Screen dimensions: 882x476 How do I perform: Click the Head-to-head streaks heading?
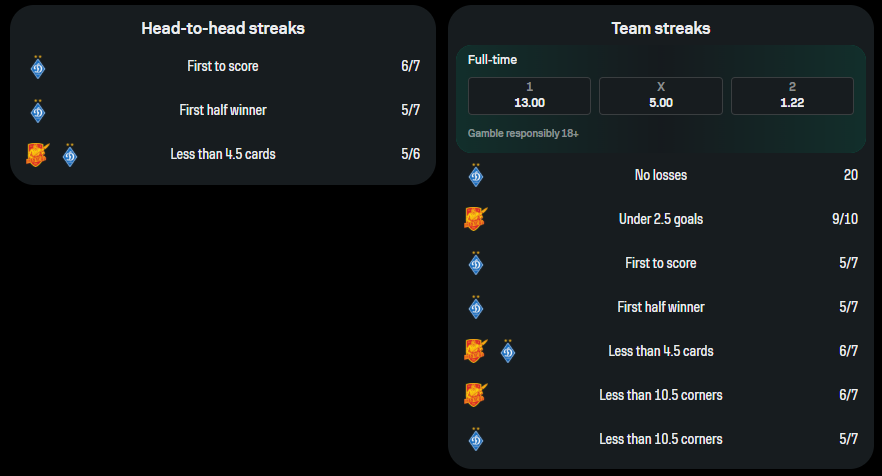223,28
